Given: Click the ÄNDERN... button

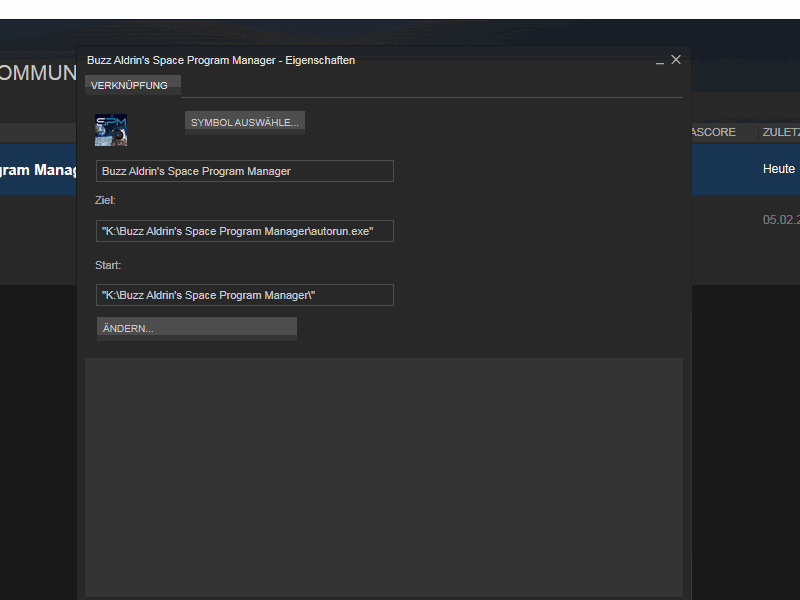Looking at the screenshot, I should [x=196, y=328].
